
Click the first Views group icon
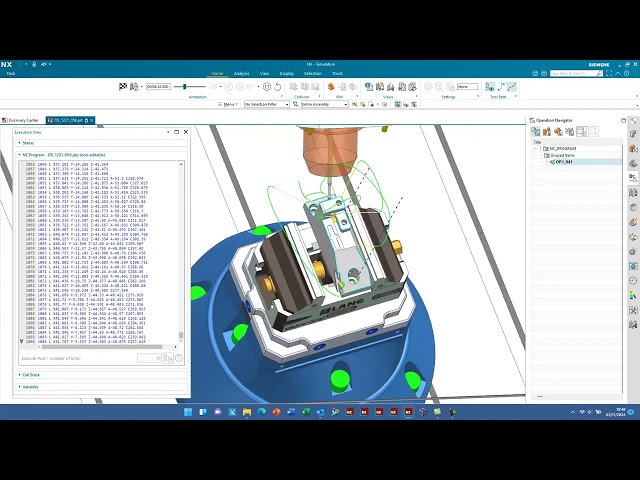369,87
